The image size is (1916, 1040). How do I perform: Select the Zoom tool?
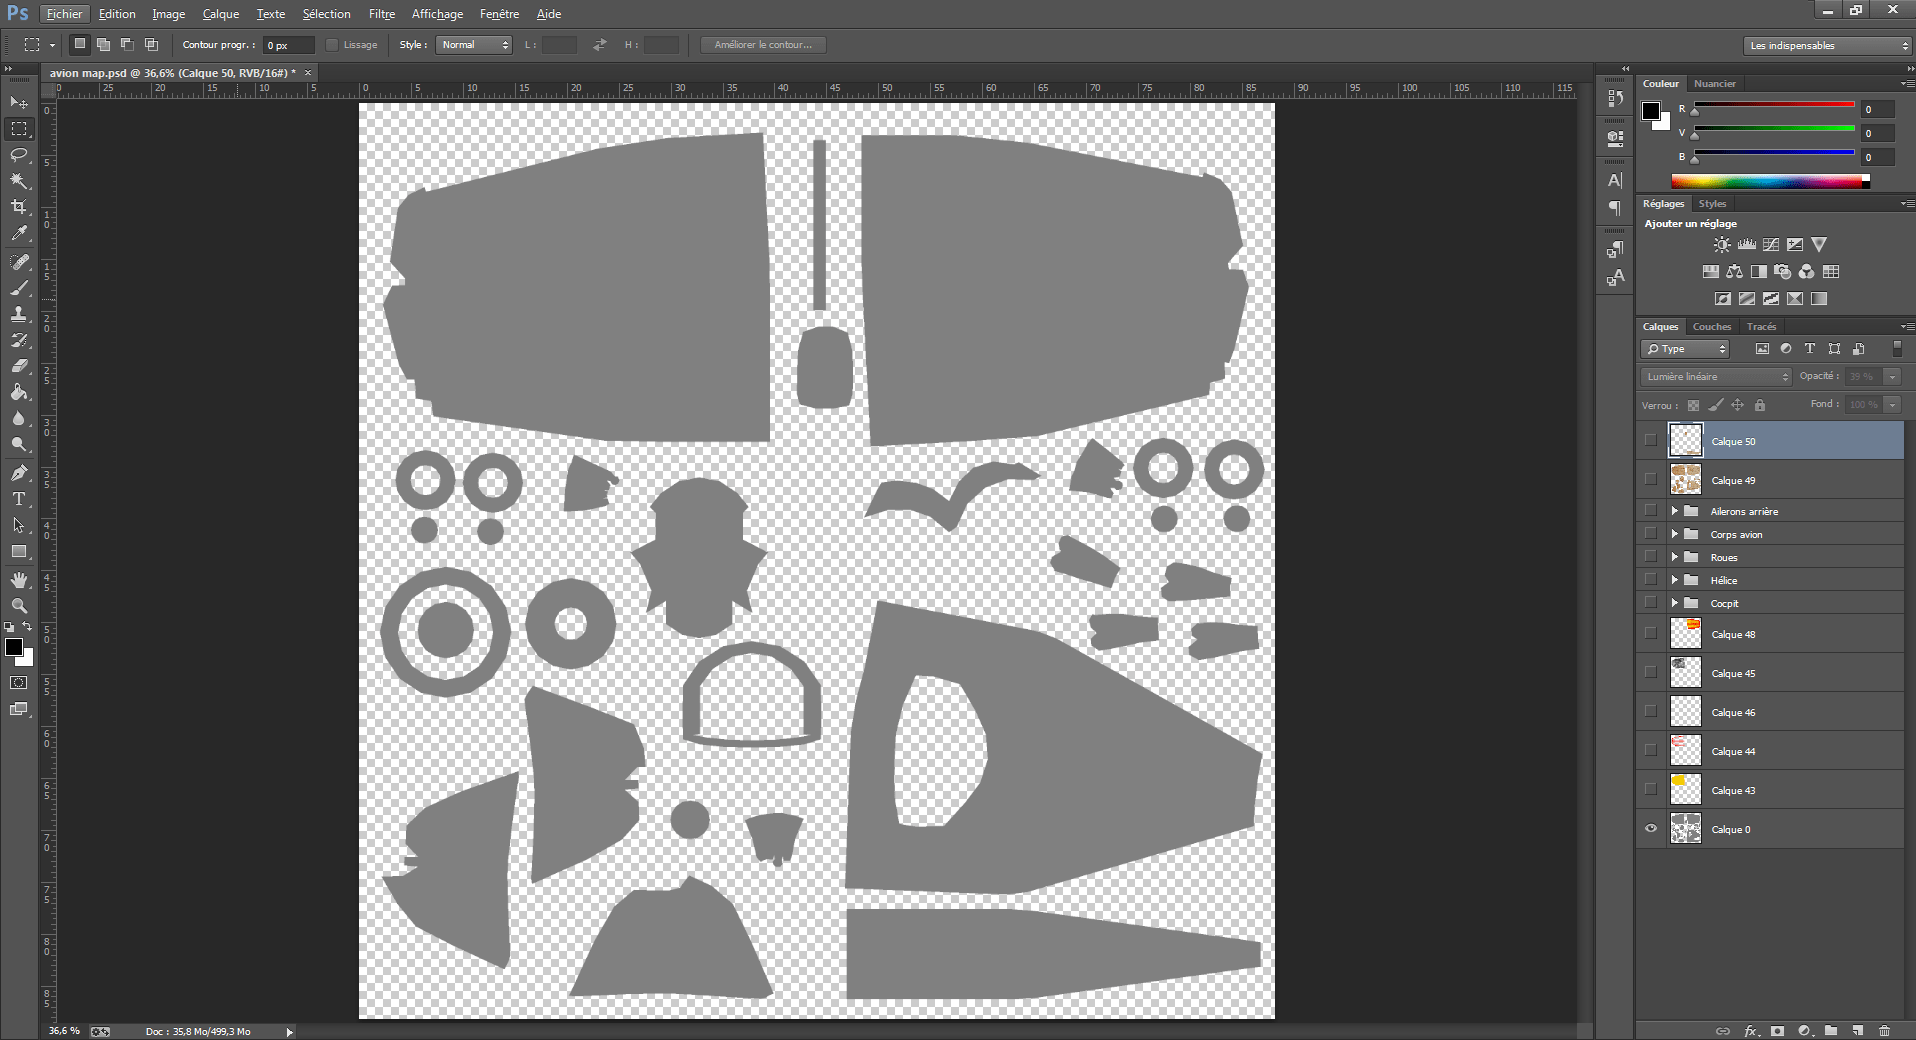pyautogui.click(x=19, y=606)
